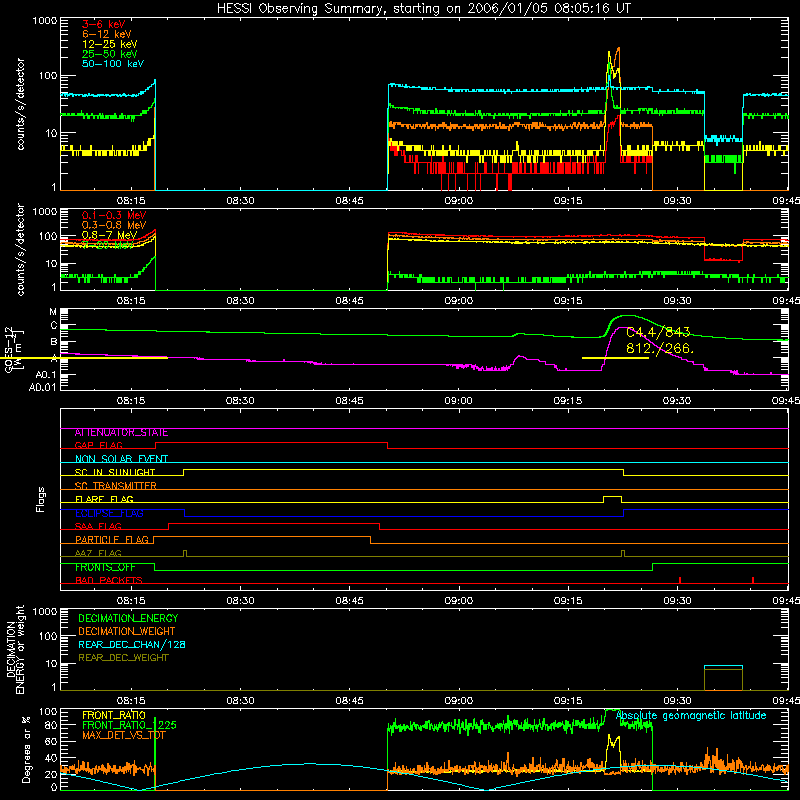800x800 pixels.
Task: Click the vertical Flags axis title
Action: [x=40, y=499]
